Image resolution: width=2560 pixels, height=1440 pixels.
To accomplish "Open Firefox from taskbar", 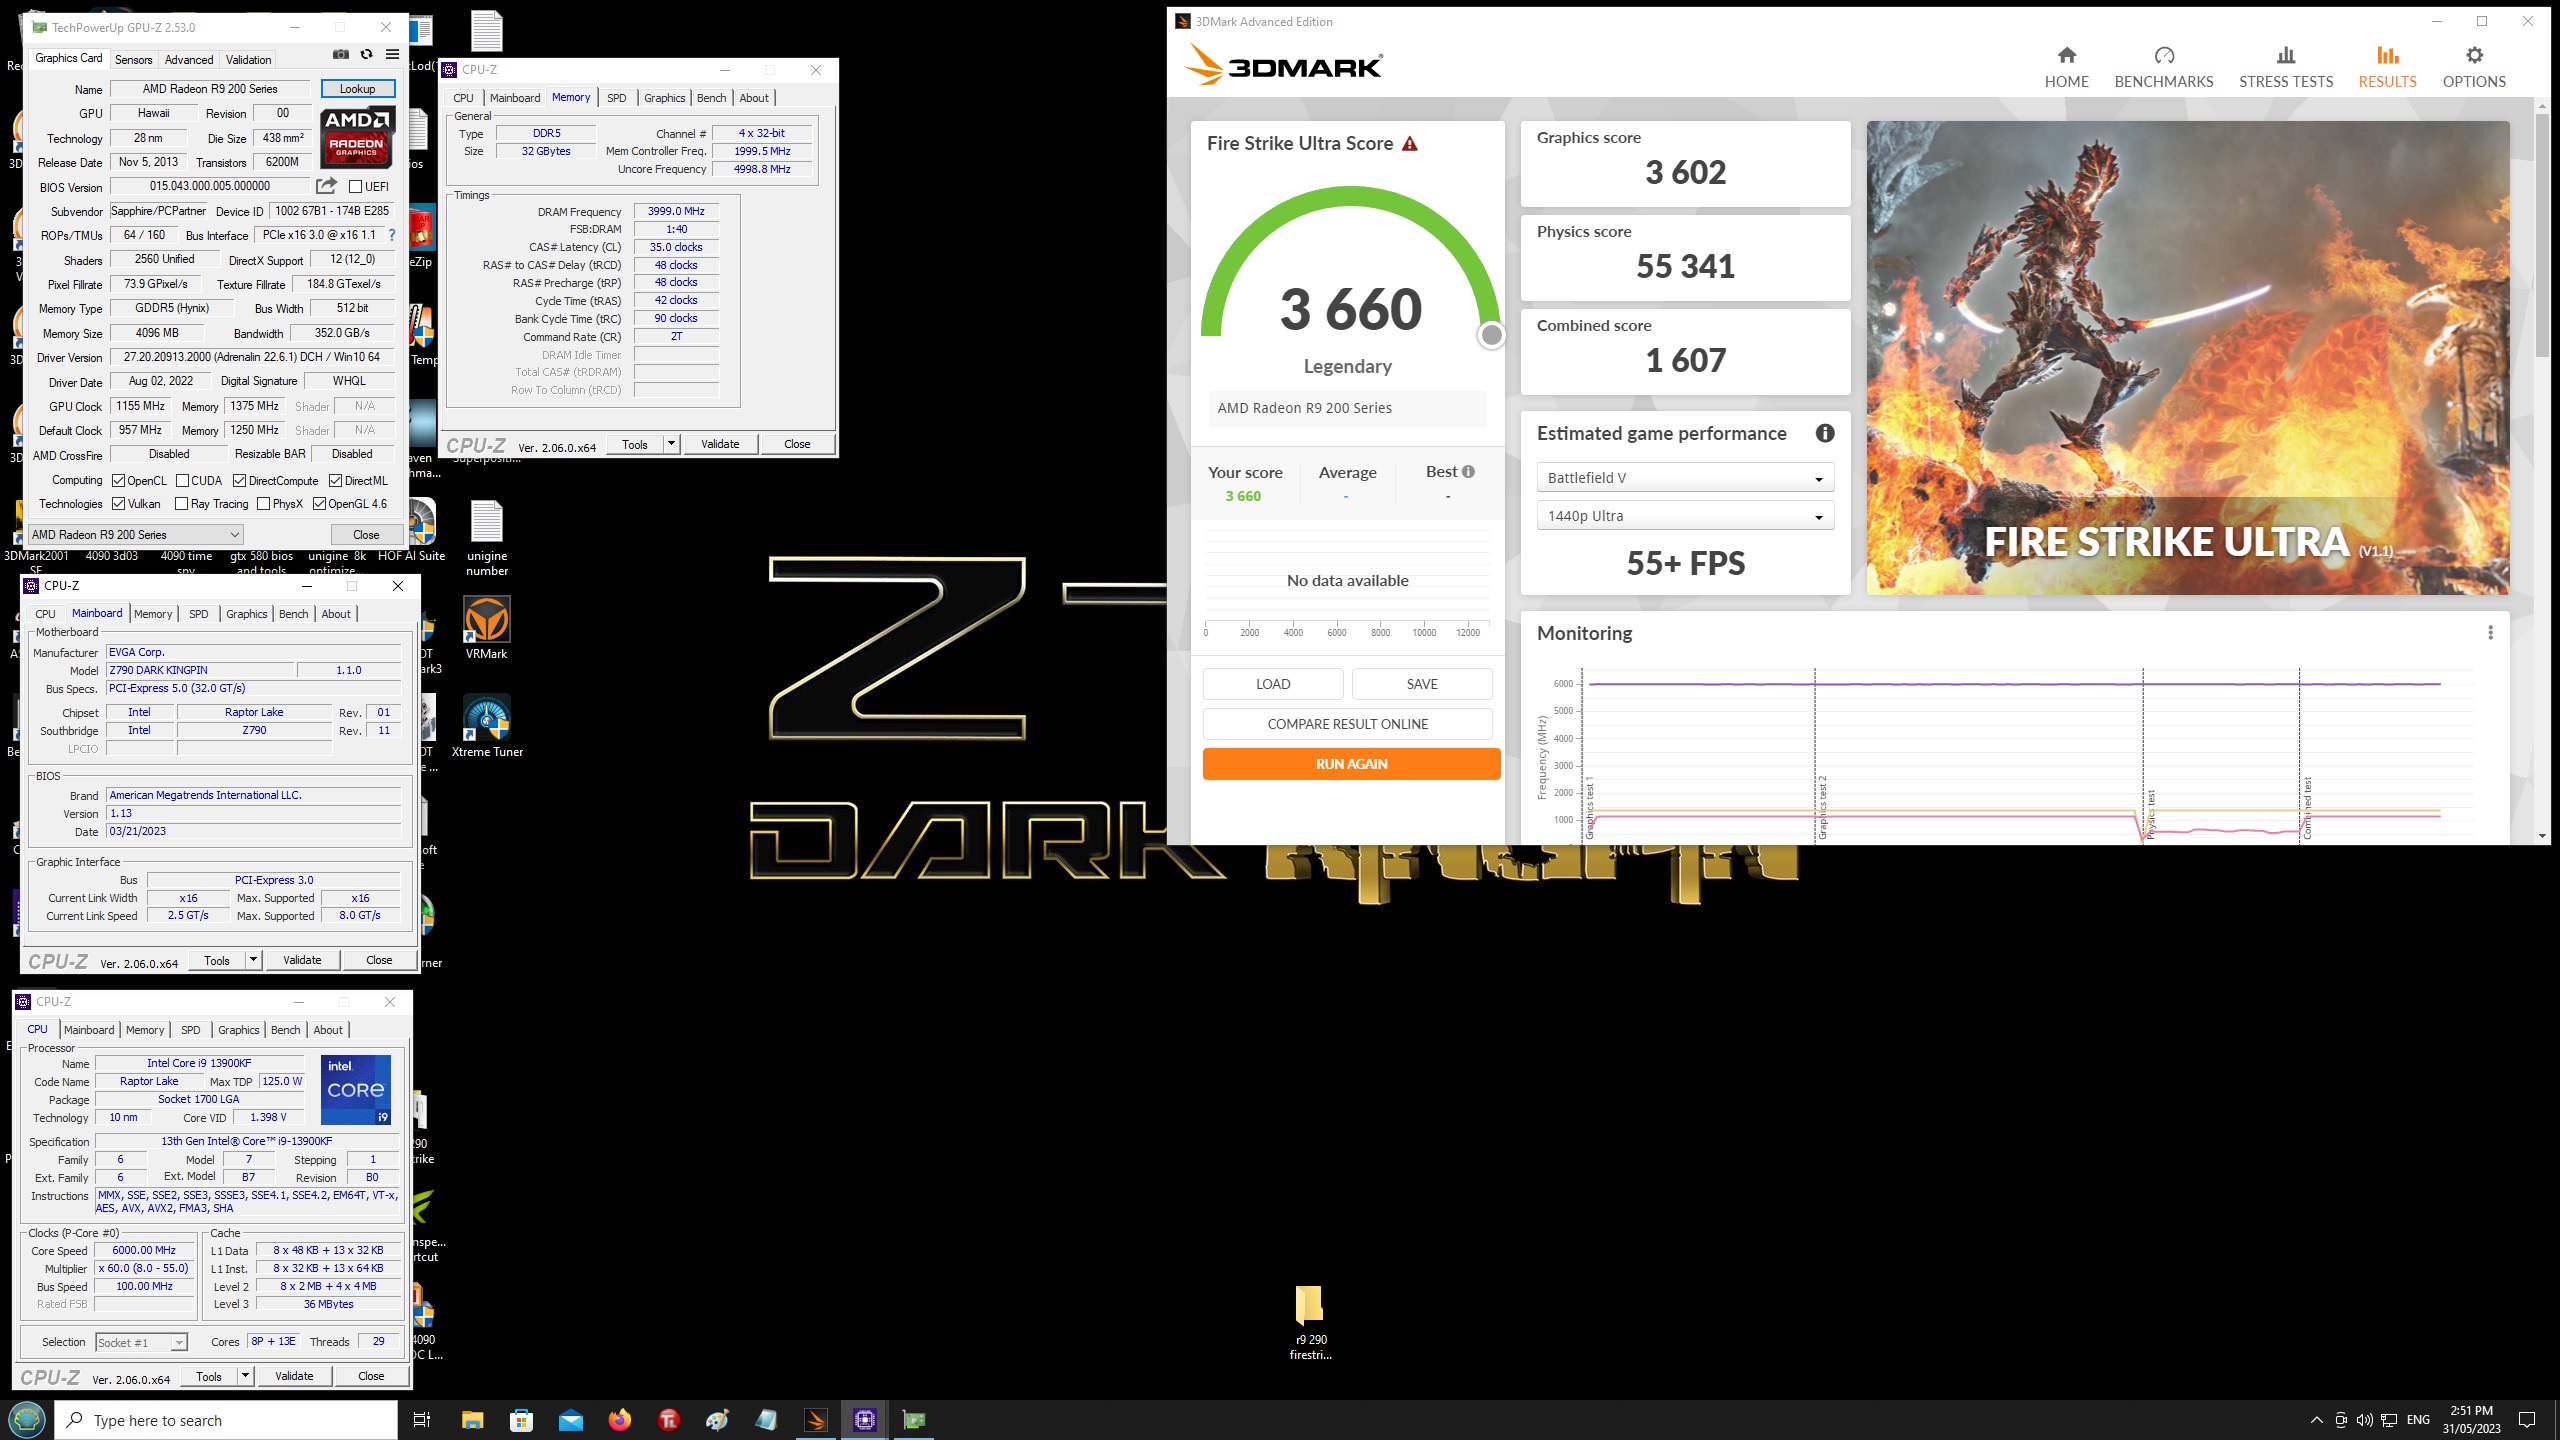I will pyautogui.click(x=620, y=1420).
